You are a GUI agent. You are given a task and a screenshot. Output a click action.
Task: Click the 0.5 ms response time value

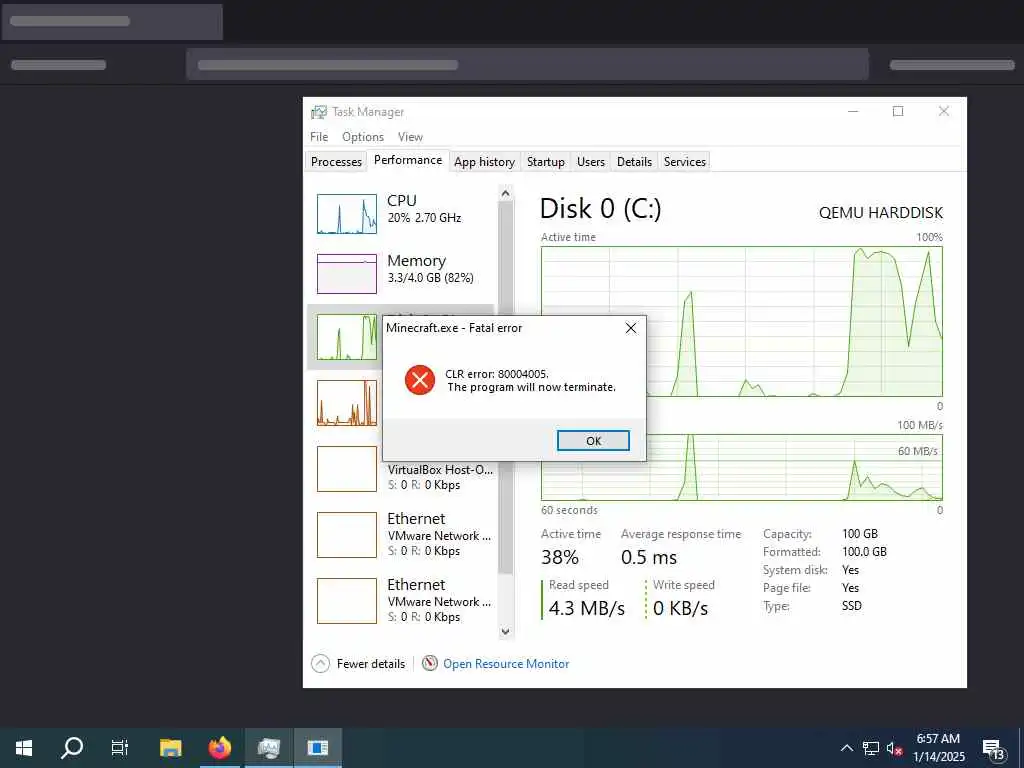[648, 557]
